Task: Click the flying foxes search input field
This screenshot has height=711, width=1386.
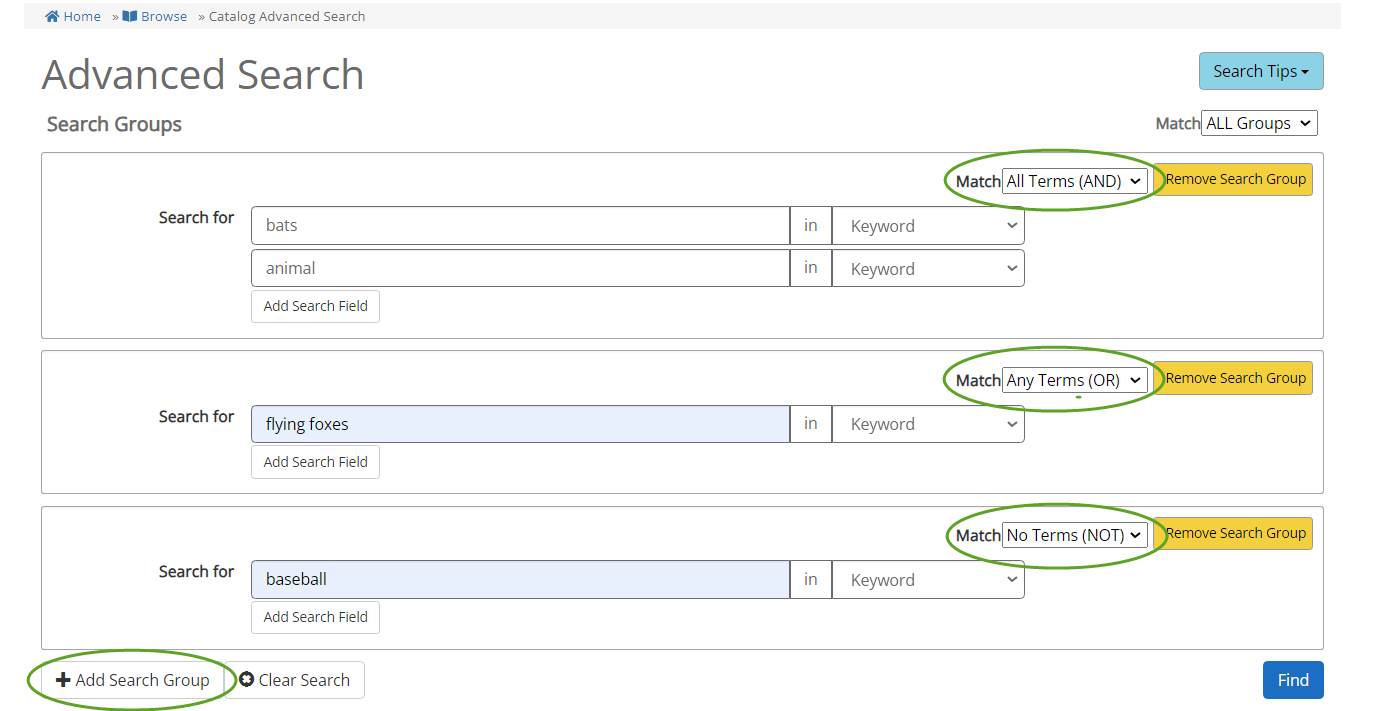Action: pyautogui.click(x=519, y=423)
